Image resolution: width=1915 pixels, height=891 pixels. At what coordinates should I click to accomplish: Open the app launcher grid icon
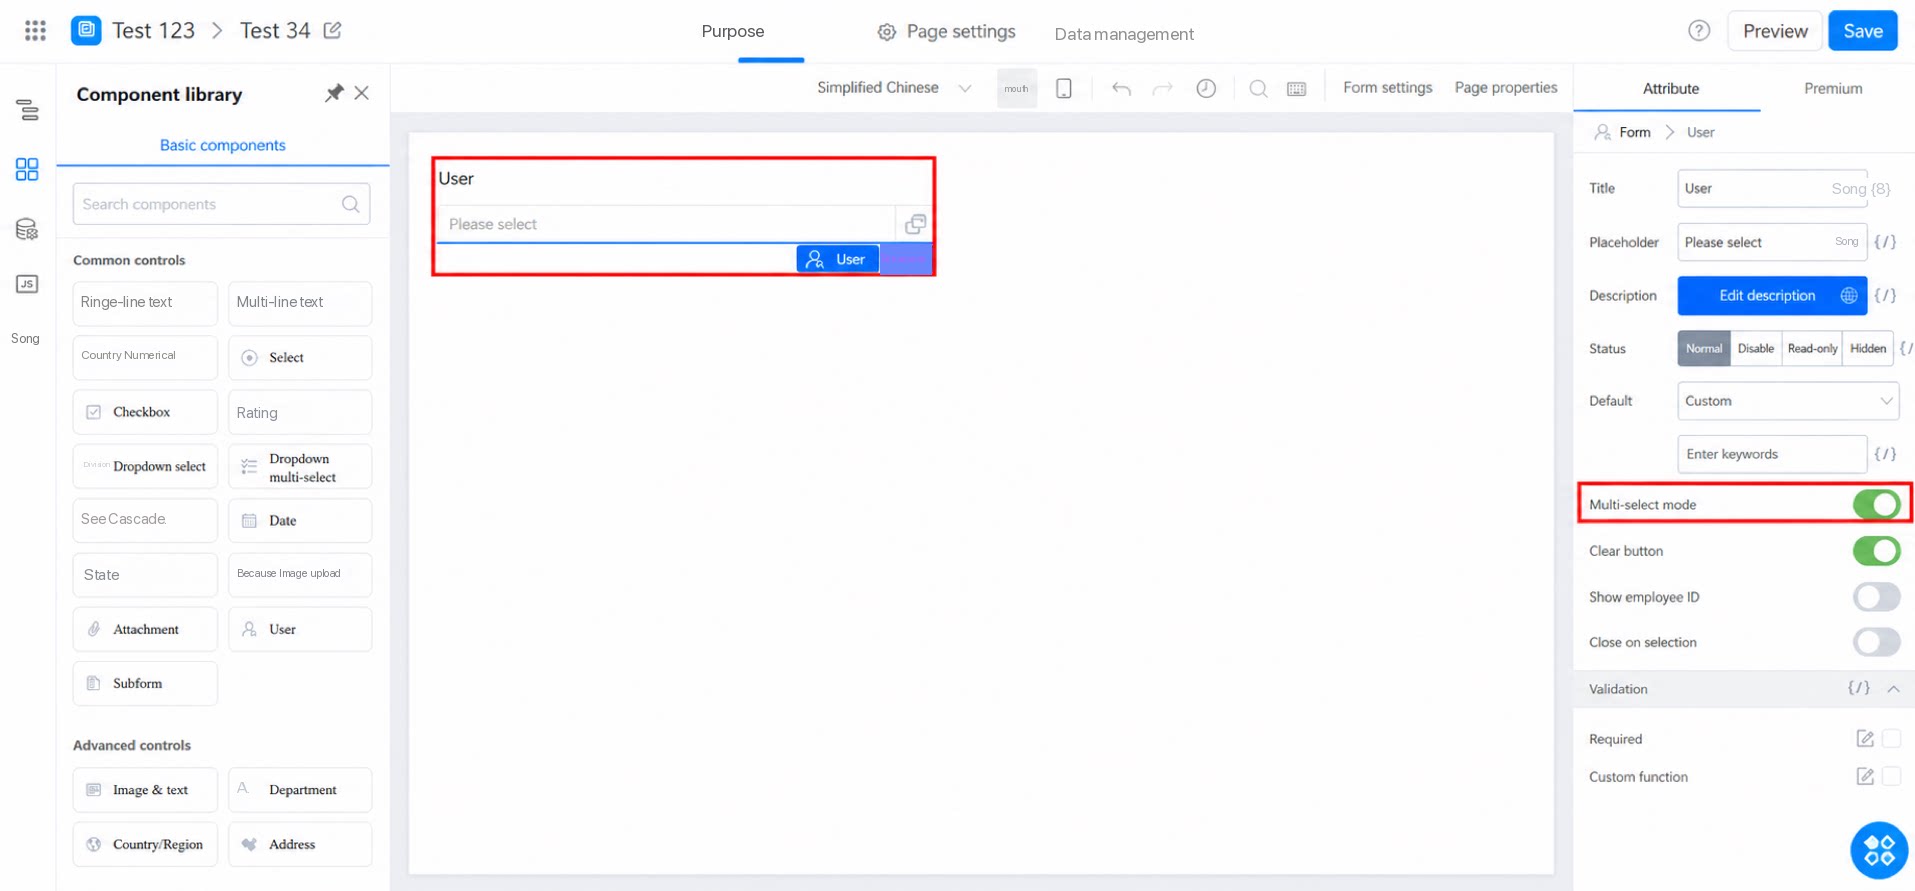pyautogui.click(x=35, y=31)
